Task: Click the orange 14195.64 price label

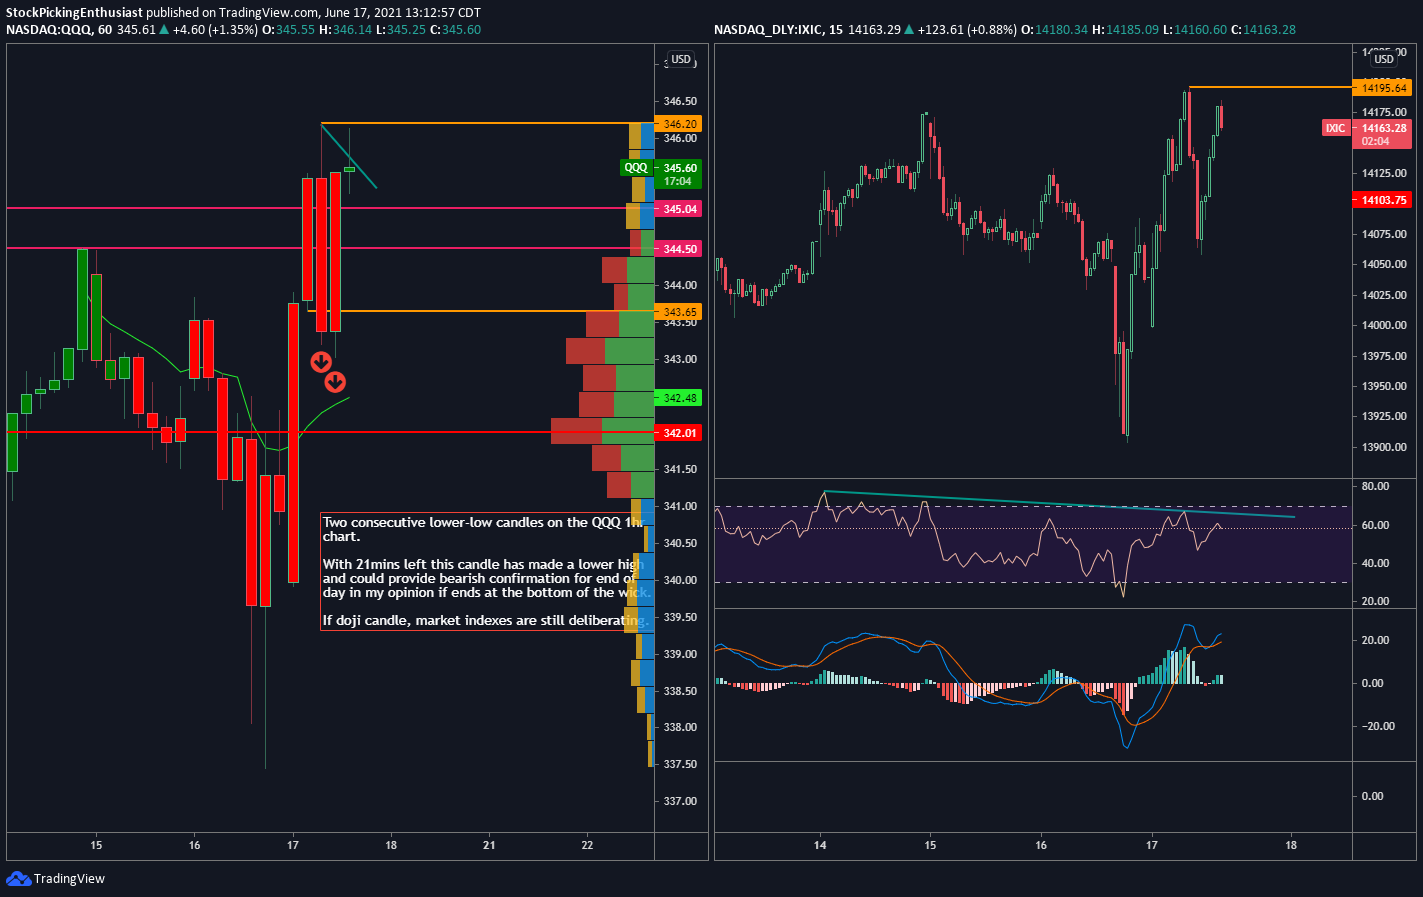Action: tap(1384, 88)
